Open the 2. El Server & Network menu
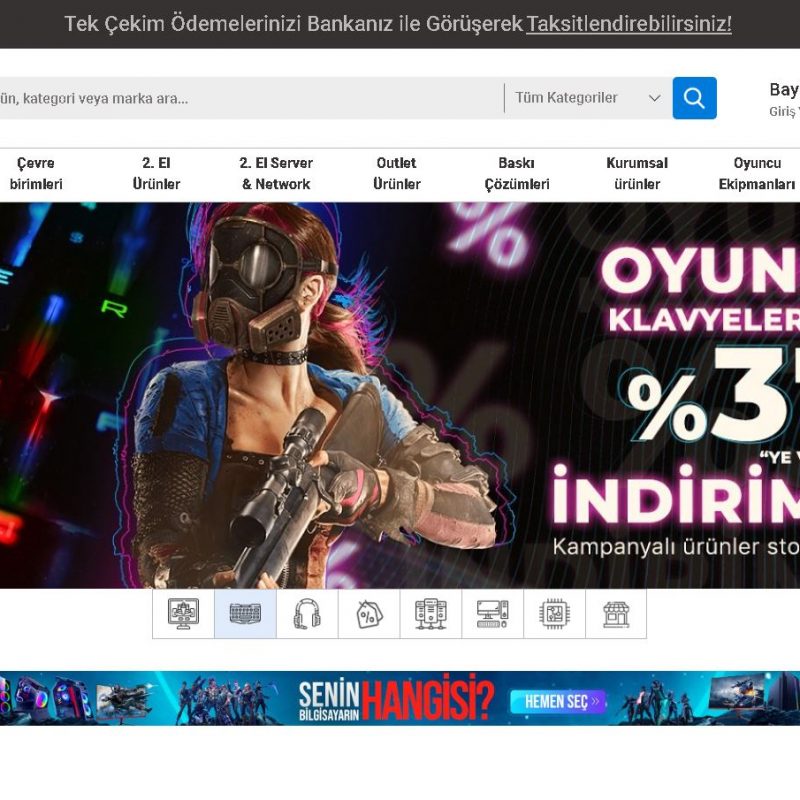 (276, 173)
